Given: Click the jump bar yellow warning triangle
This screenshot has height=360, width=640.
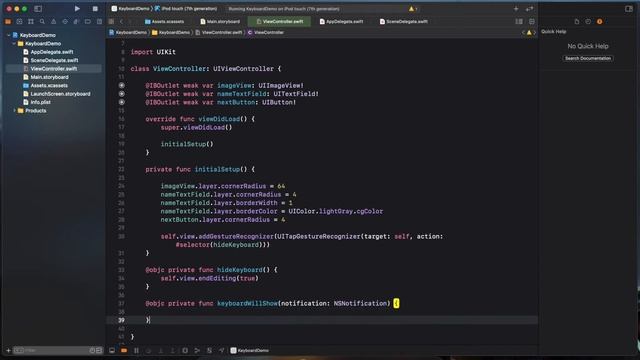Looking at the screenshot, I should (x=529, y=32).
